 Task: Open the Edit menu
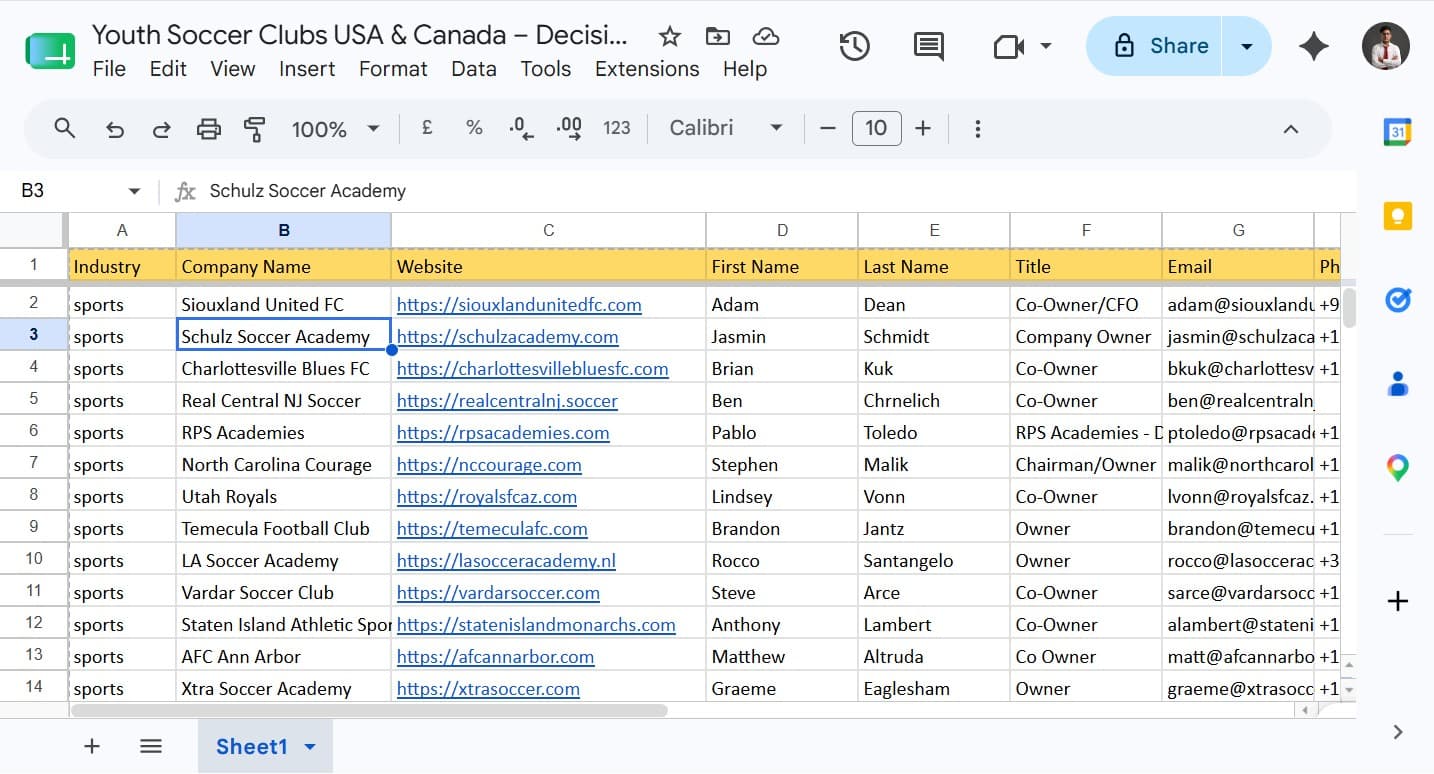point(168,69)
